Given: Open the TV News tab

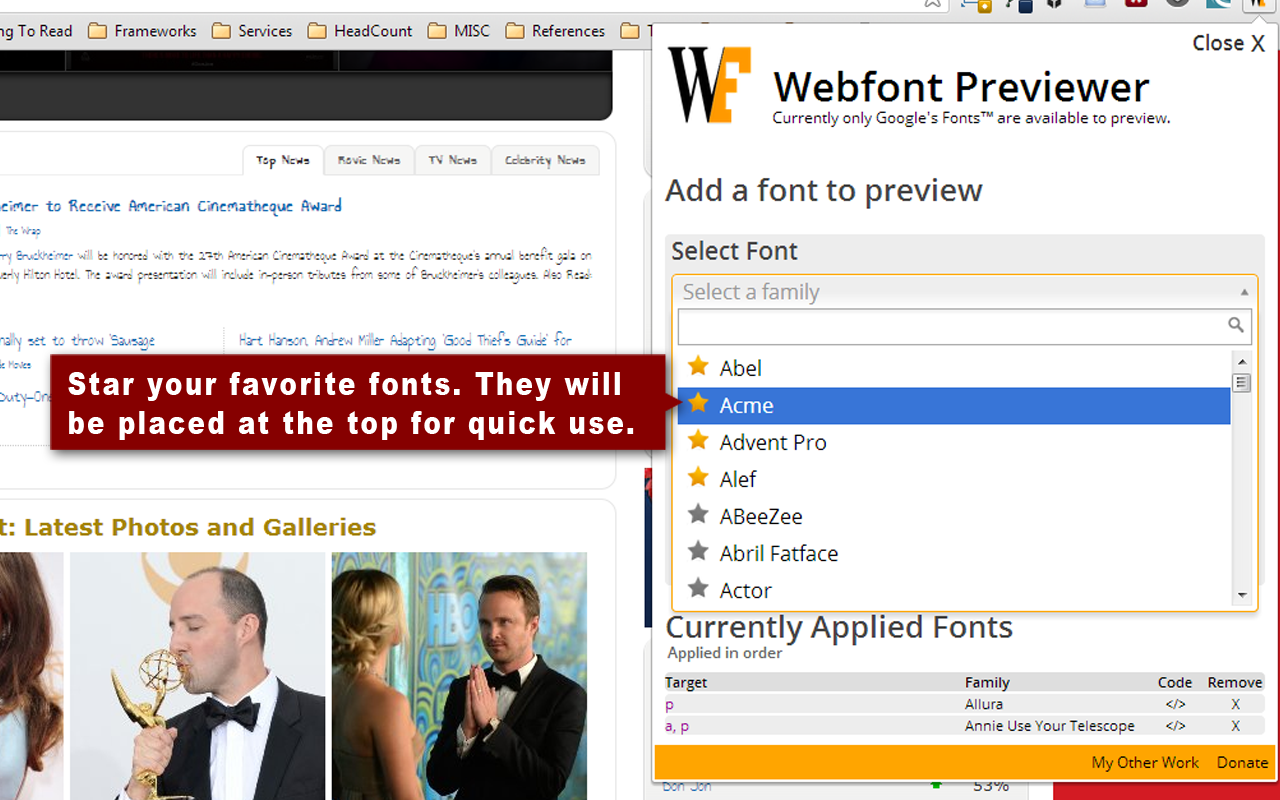Looking at the screenshot, I should pyautogui.click(x=453, y=160).
